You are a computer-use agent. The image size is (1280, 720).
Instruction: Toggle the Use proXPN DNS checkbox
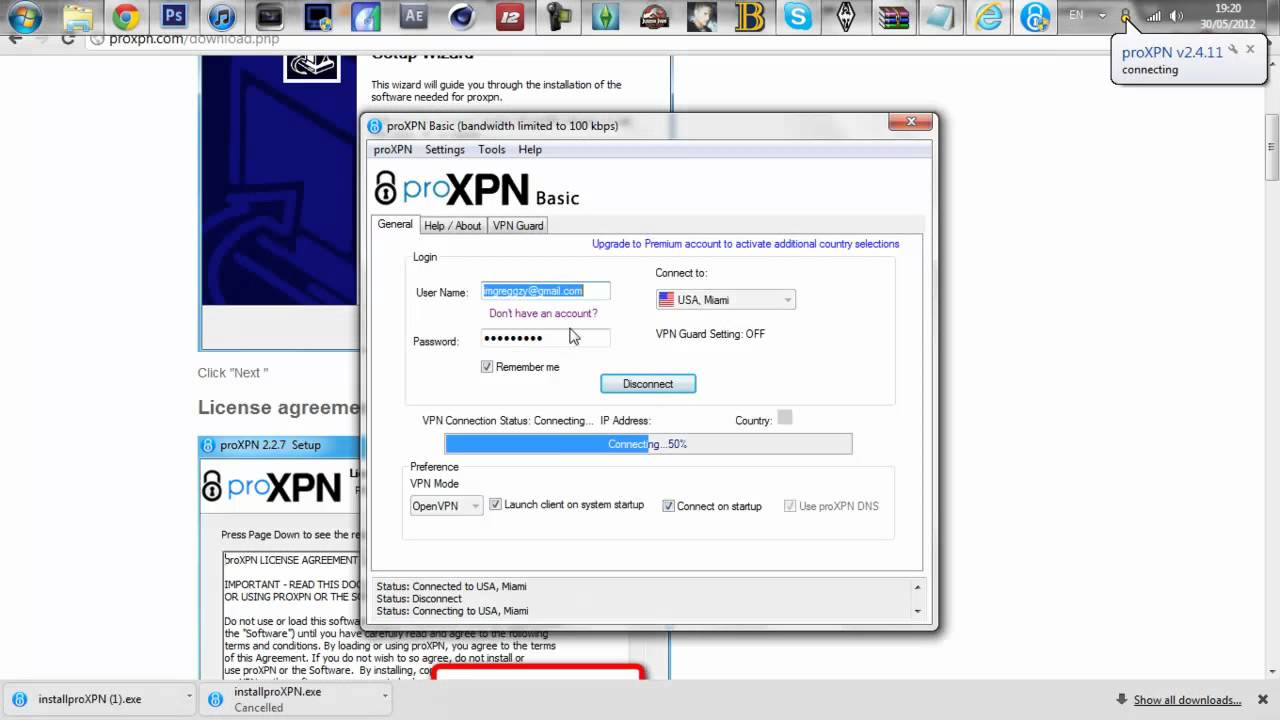point(790,506)
